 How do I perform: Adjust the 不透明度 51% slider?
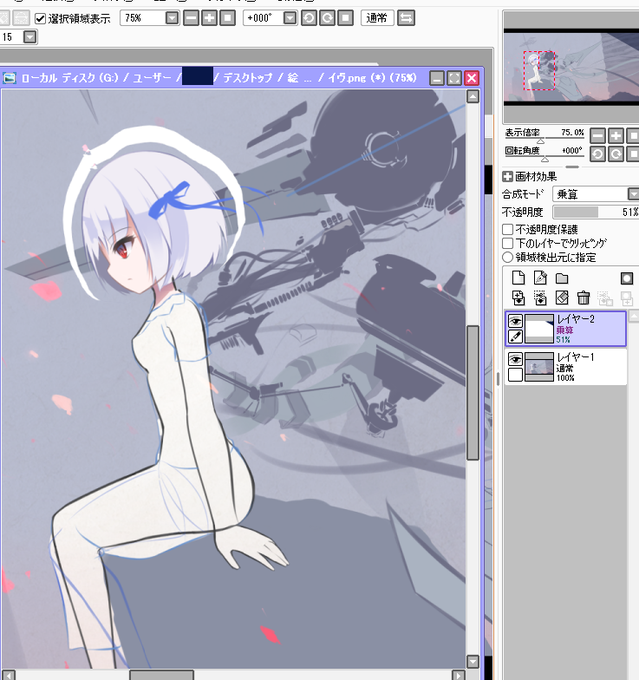pos(596,212)
